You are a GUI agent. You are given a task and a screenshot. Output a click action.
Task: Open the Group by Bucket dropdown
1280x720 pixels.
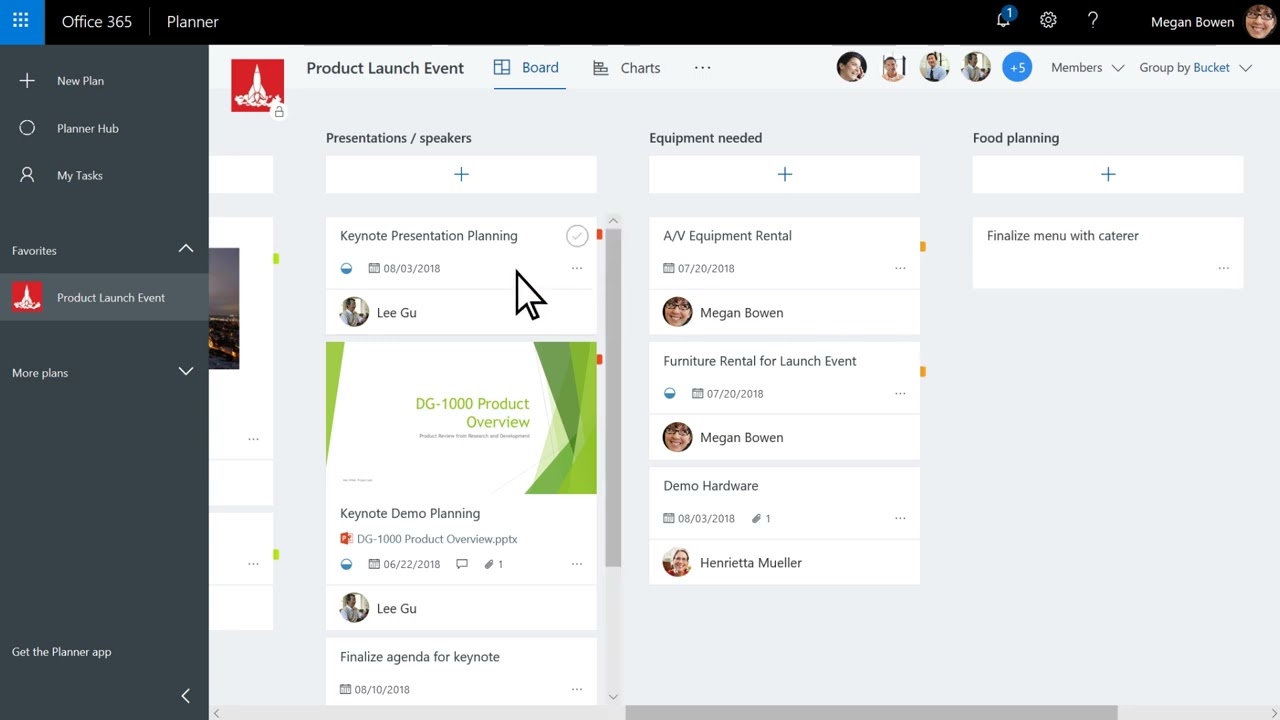coord(1195,68)
